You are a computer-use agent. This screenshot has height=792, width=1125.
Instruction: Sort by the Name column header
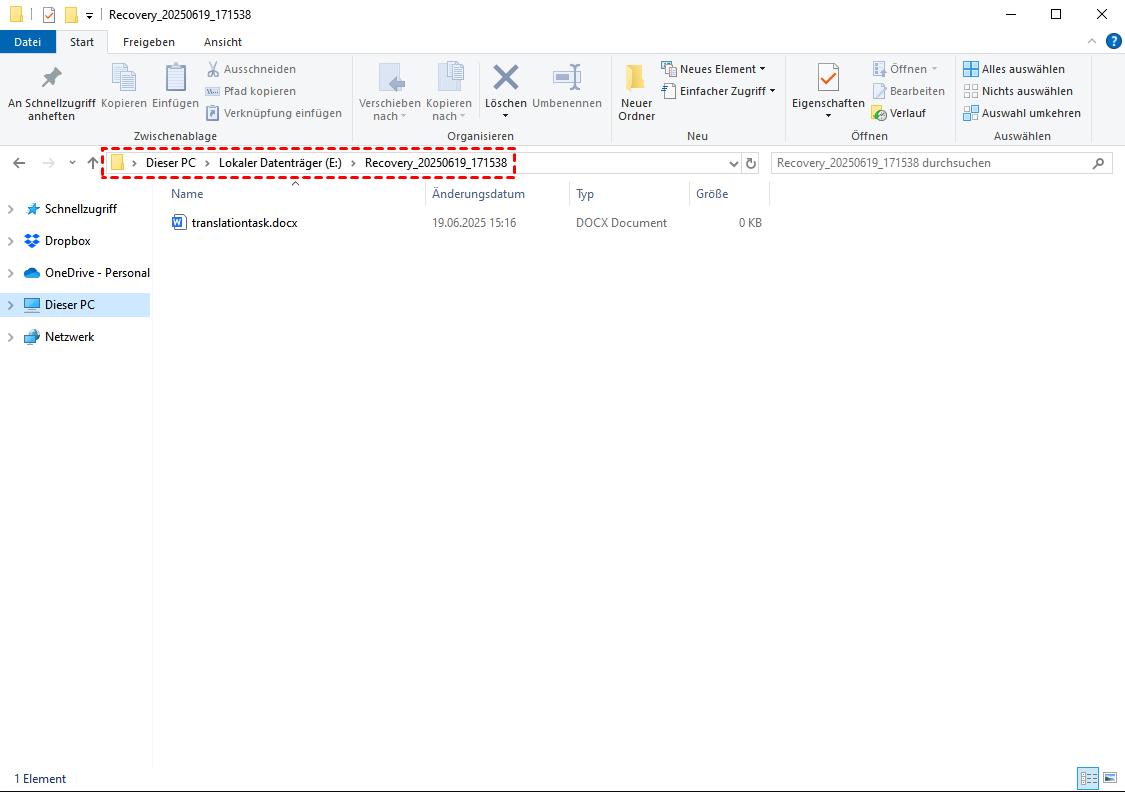tap(187, 194)
